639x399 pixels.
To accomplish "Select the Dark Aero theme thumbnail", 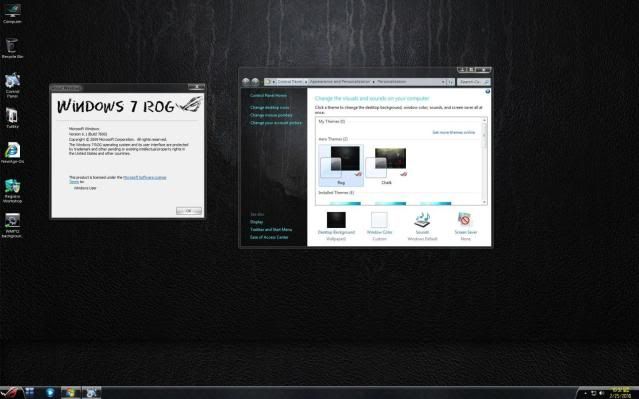I will pos(387,166).
